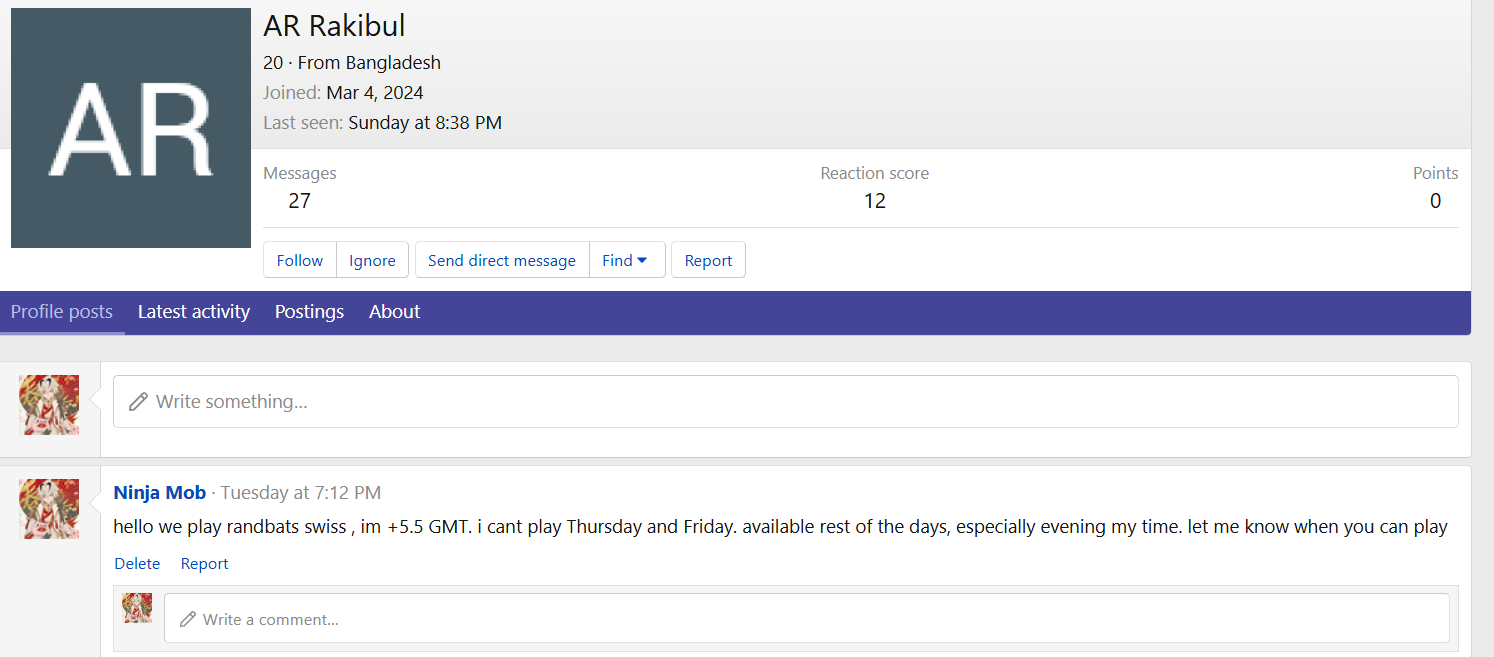Follow the user AR Rakibul
1494x657 pixels.
(x=300, y=260)
